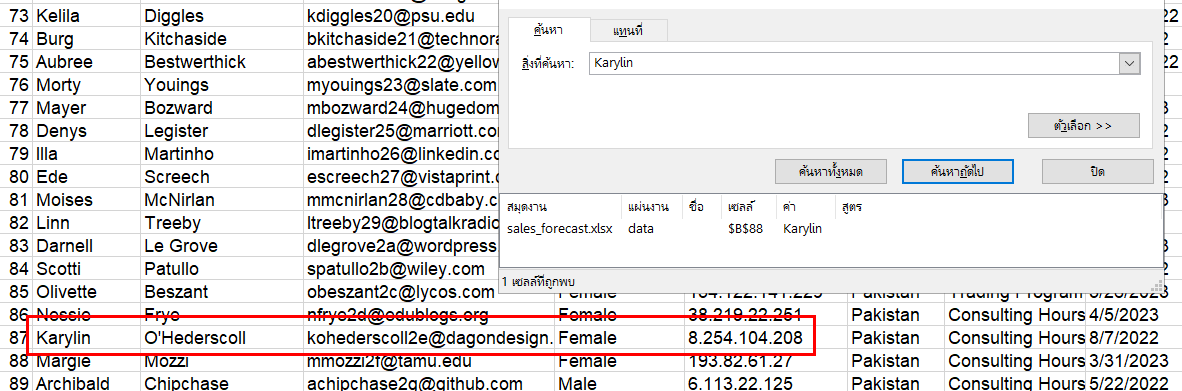Select date cell 5/22/2022
Screen dimensions: 1182x391
tap(1134, 383)
